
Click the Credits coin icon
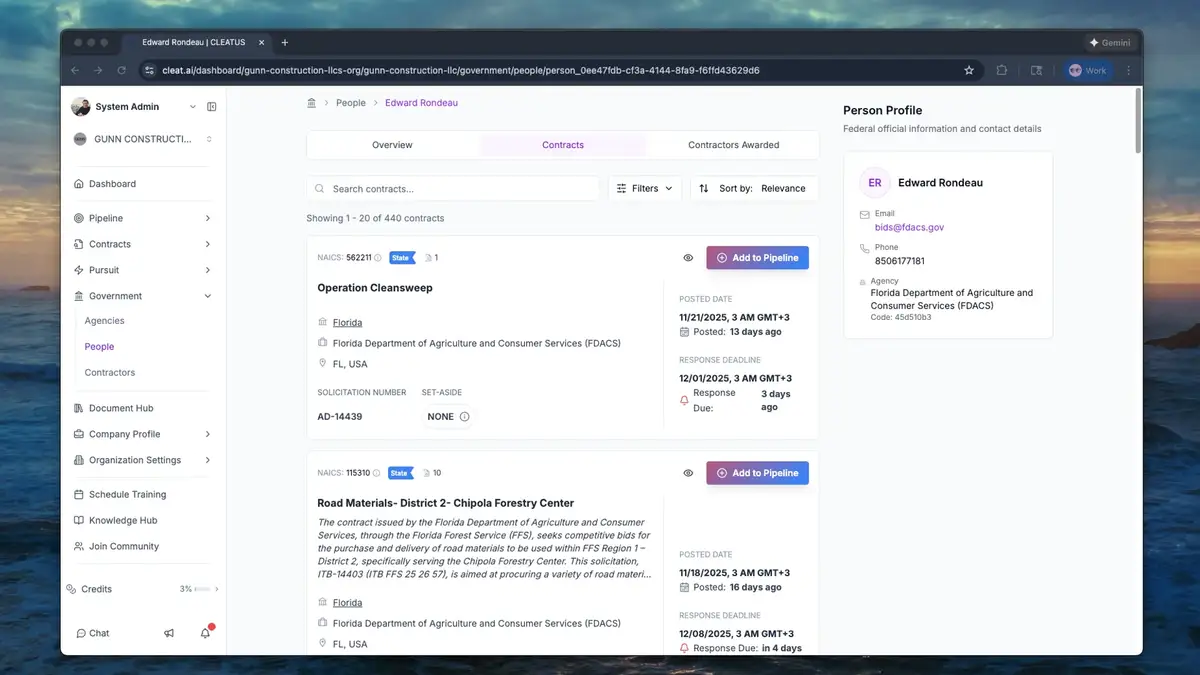tap(71, 589)
